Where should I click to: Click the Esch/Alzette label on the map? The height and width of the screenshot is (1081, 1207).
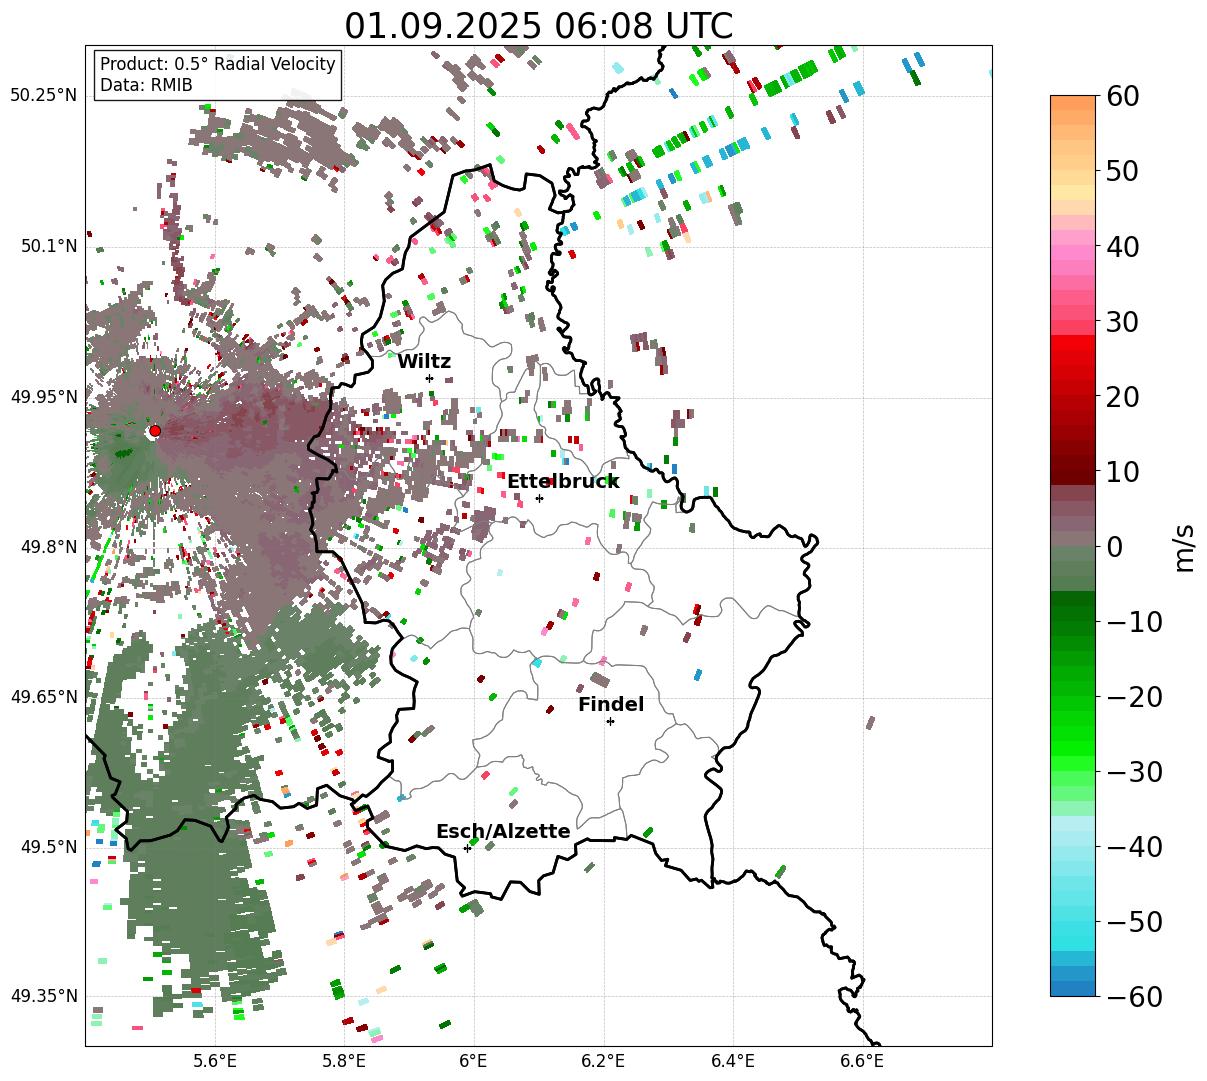coord(503,832)
